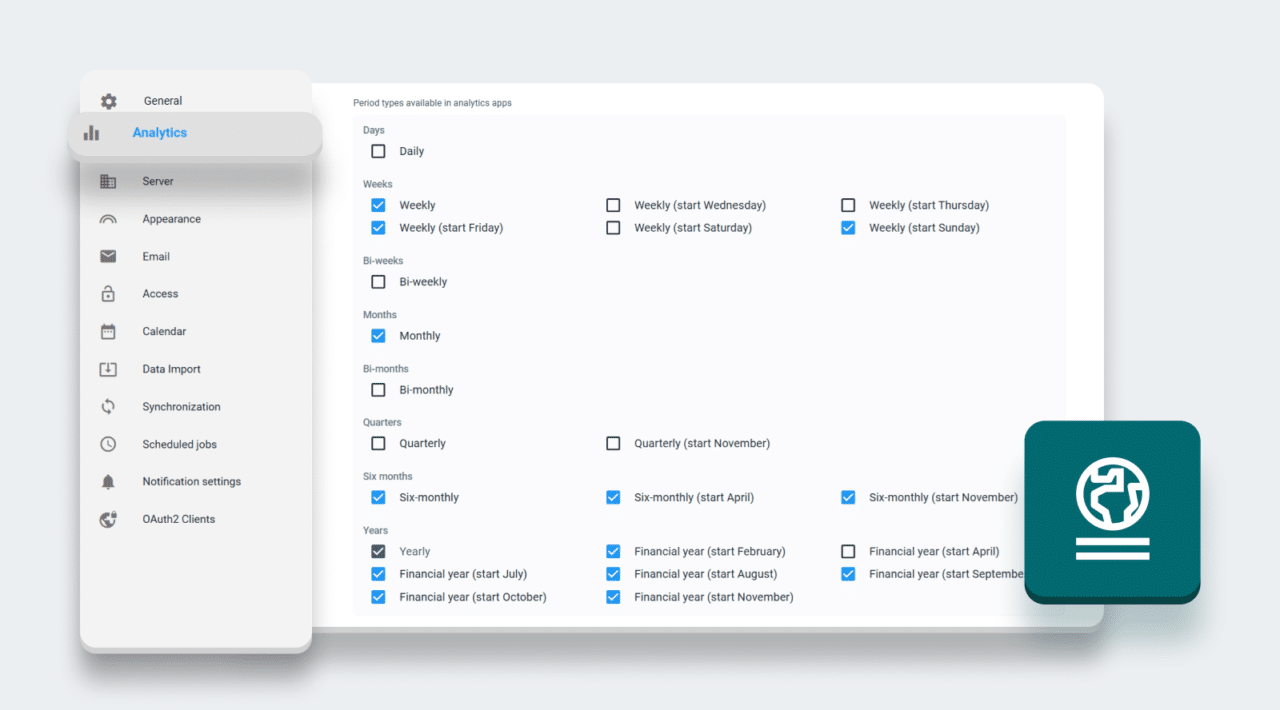Click the Notification settings bell icon

108,482
